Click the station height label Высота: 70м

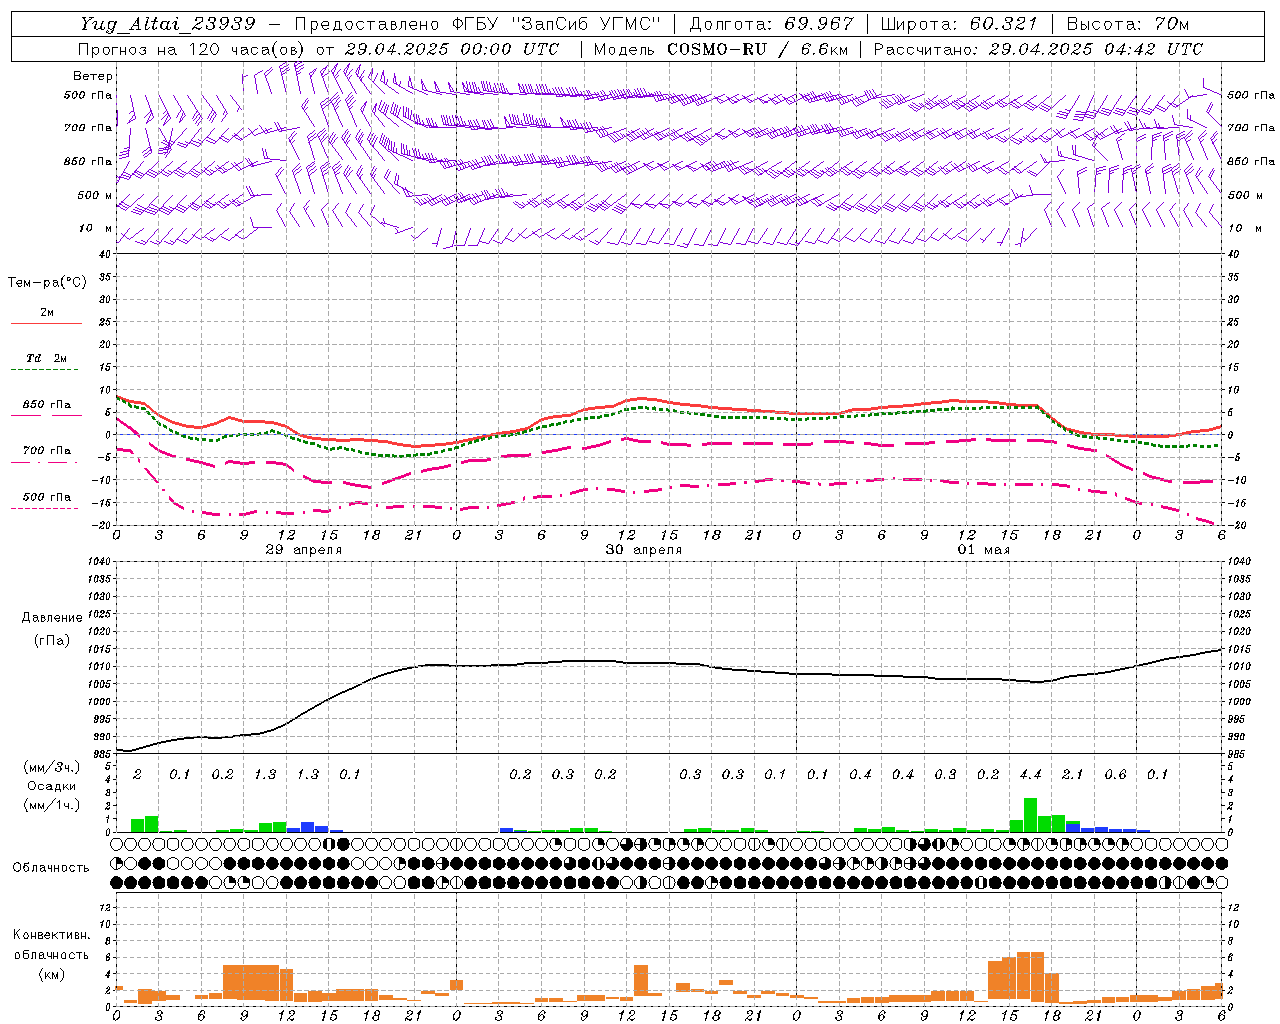coord(1127,23)
